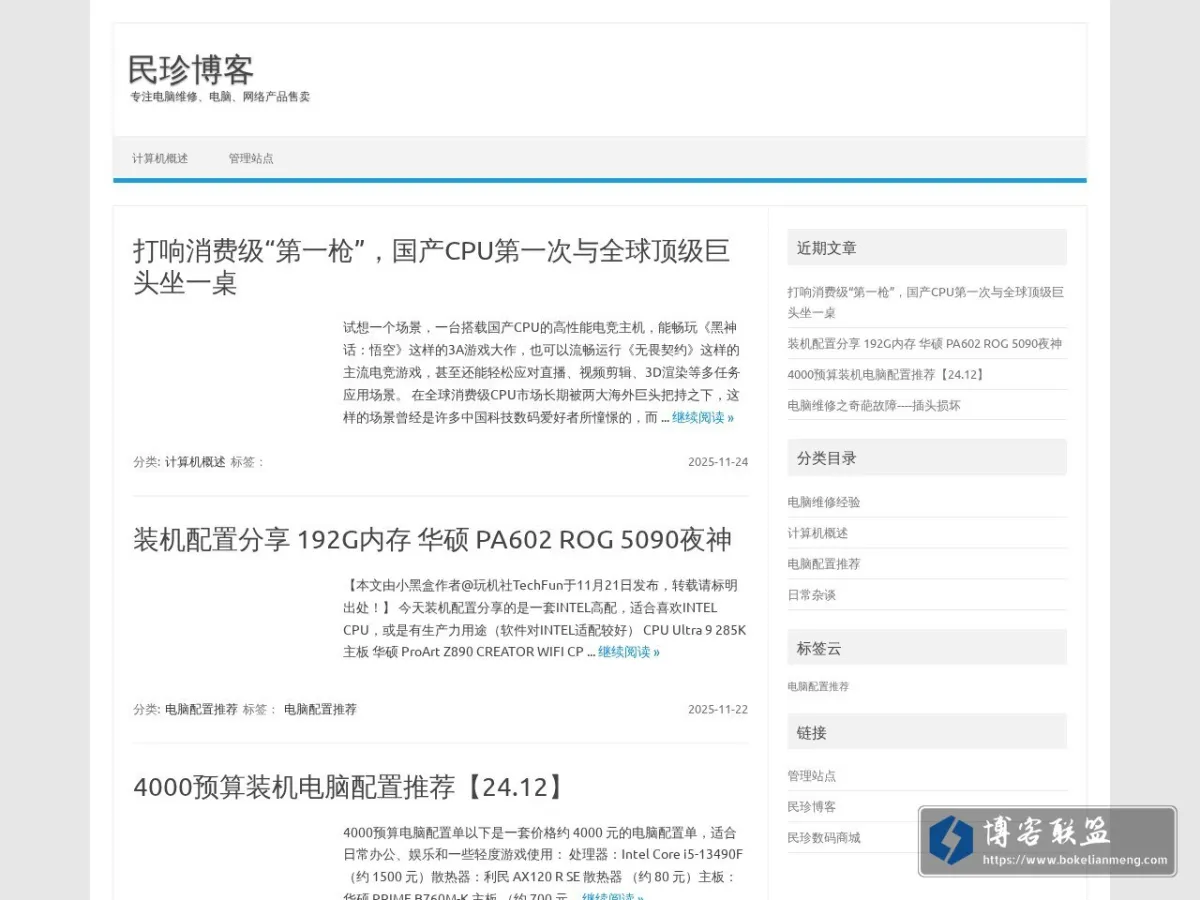Open recent article 4000预算装机电脑配置推荐 in sidebar
The image size is (1200, 900).
pos(886,375)
